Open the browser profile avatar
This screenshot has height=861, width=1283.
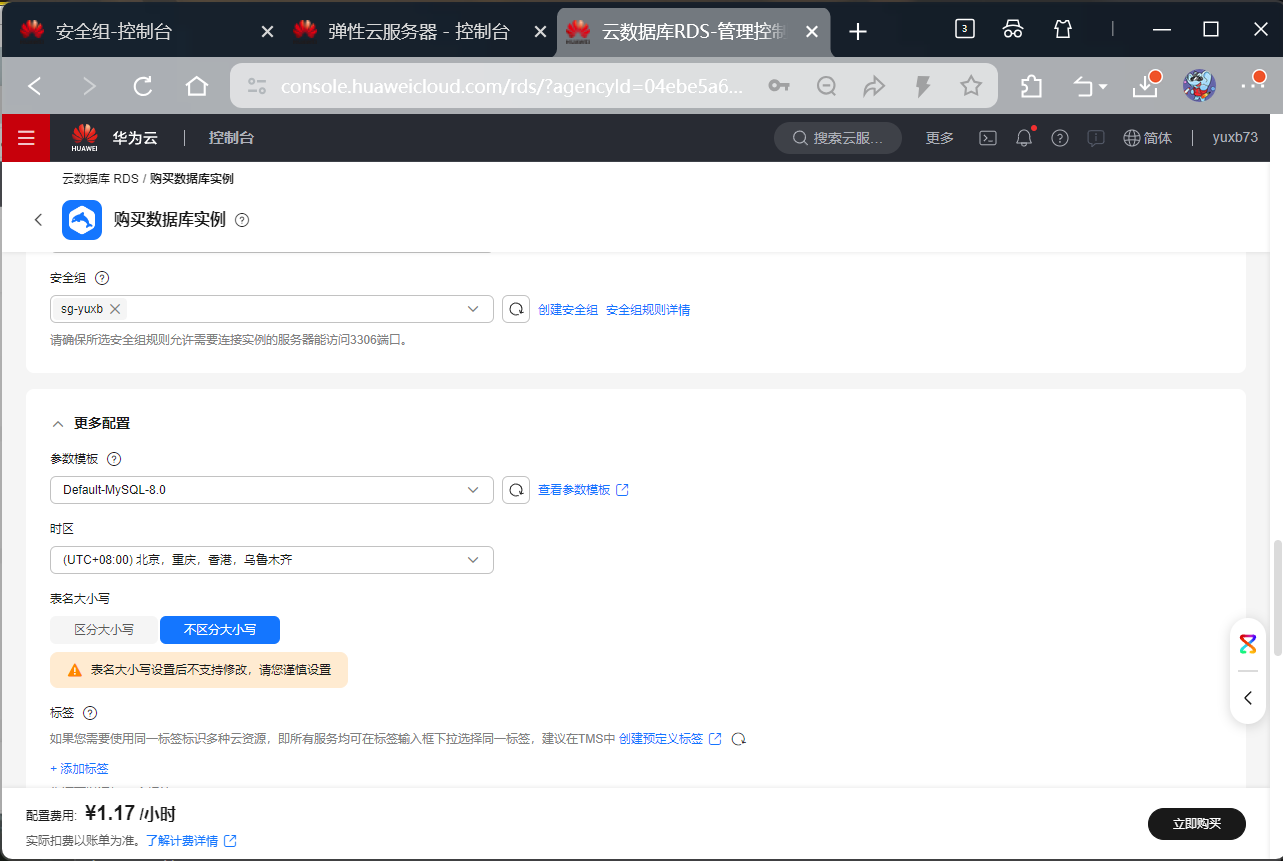coord(1199,87)
